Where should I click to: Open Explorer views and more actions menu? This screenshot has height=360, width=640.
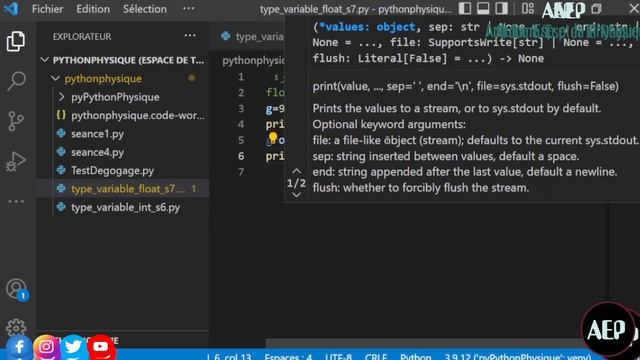click(190, 36)
